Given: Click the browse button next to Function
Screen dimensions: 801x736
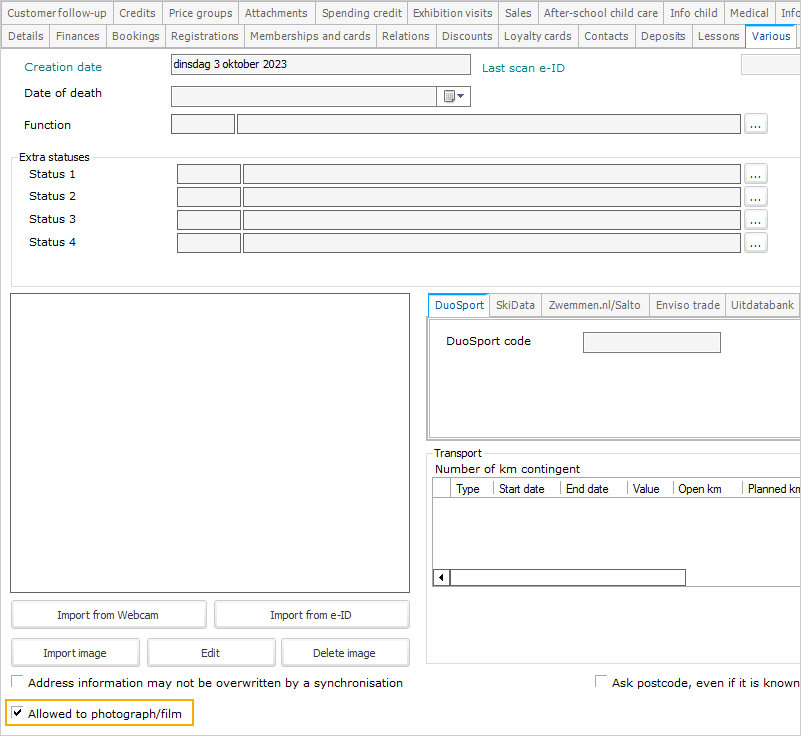Looking at the screenshot, I should coord(756,124).
